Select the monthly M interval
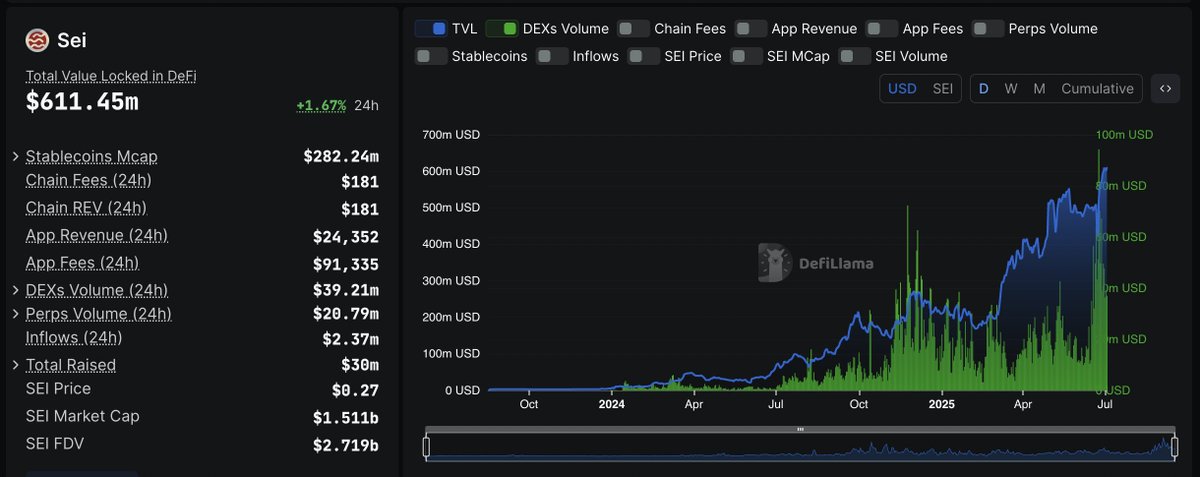 tap(1039, 88)
